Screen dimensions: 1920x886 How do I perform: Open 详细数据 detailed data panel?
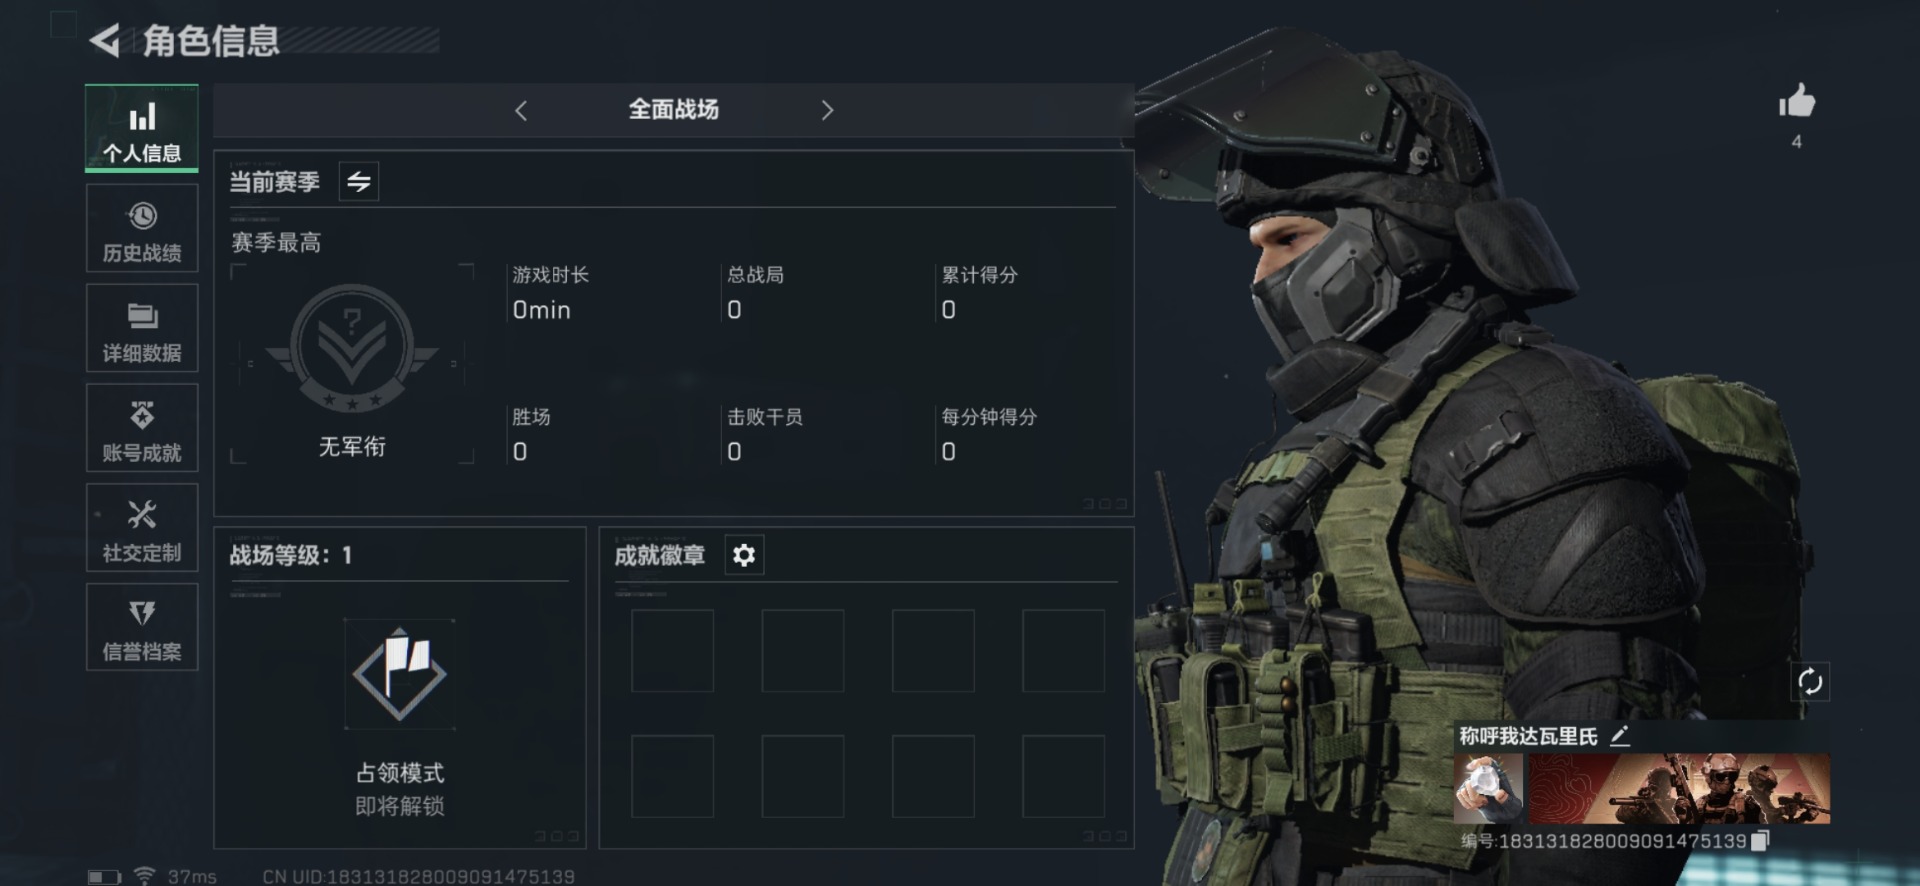coord(142,329)
